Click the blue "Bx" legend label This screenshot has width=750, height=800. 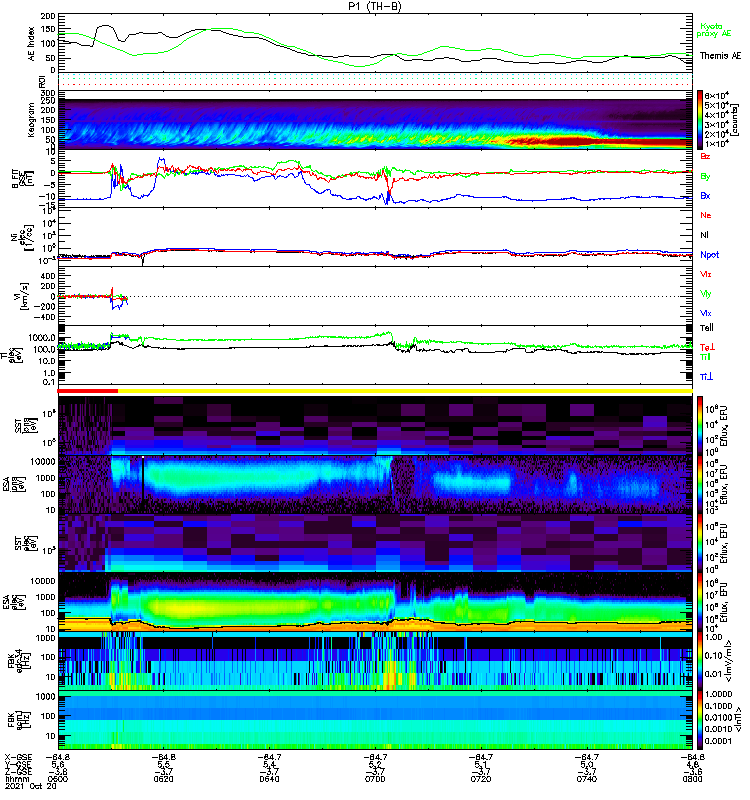705,196
